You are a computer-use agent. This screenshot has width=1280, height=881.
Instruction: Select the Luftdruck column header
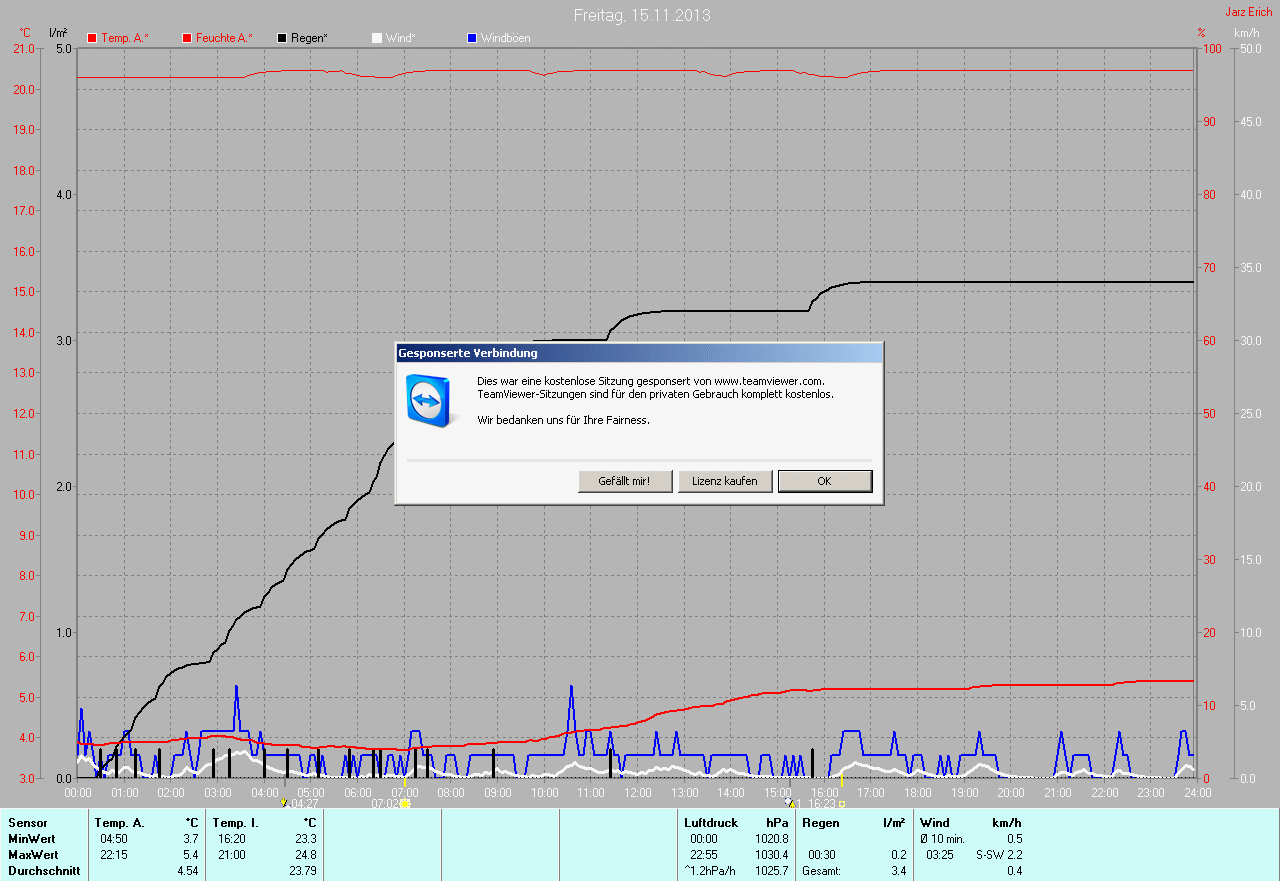pyautogui.click(x=710, y=823)
